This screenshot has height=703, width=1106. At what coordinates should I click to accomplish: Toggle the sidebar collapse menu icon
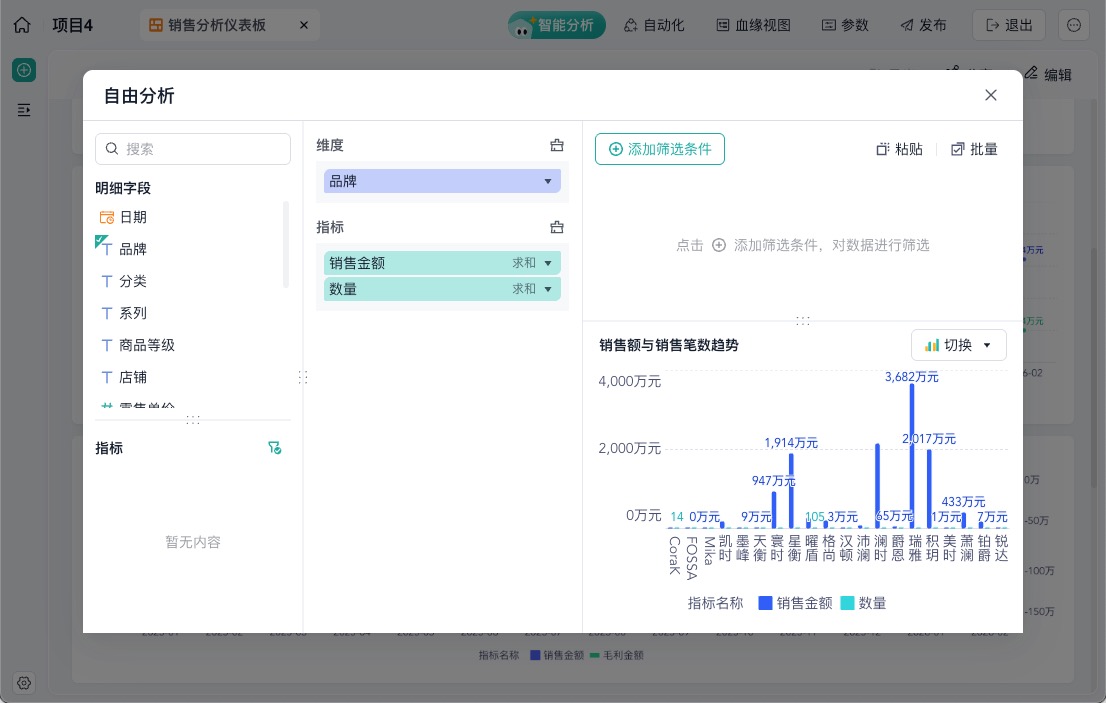(24, 110)
